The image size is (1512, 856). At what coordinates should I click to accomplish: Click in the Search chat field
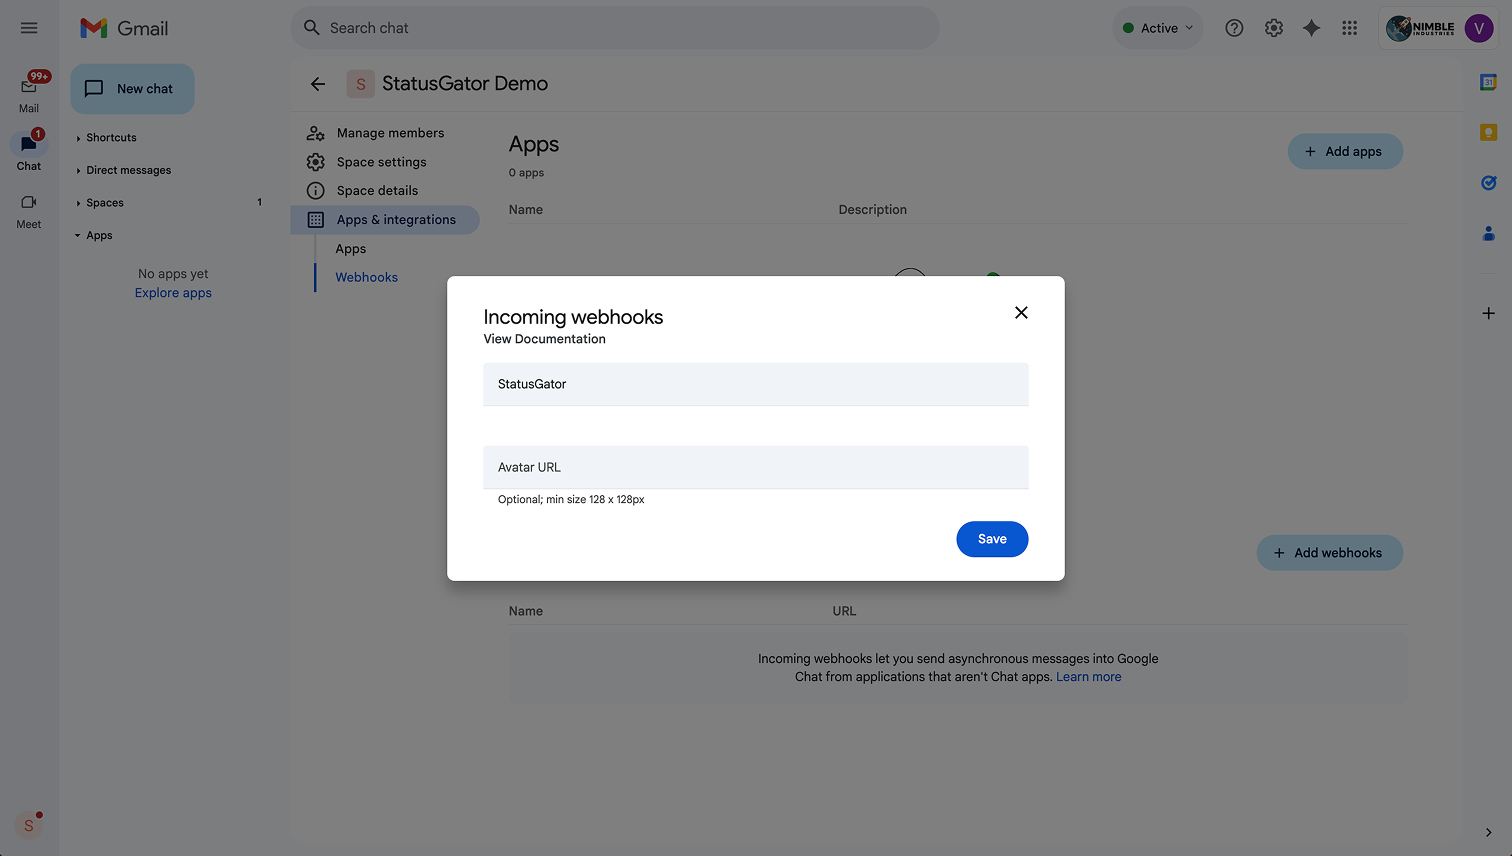point(615,28)
